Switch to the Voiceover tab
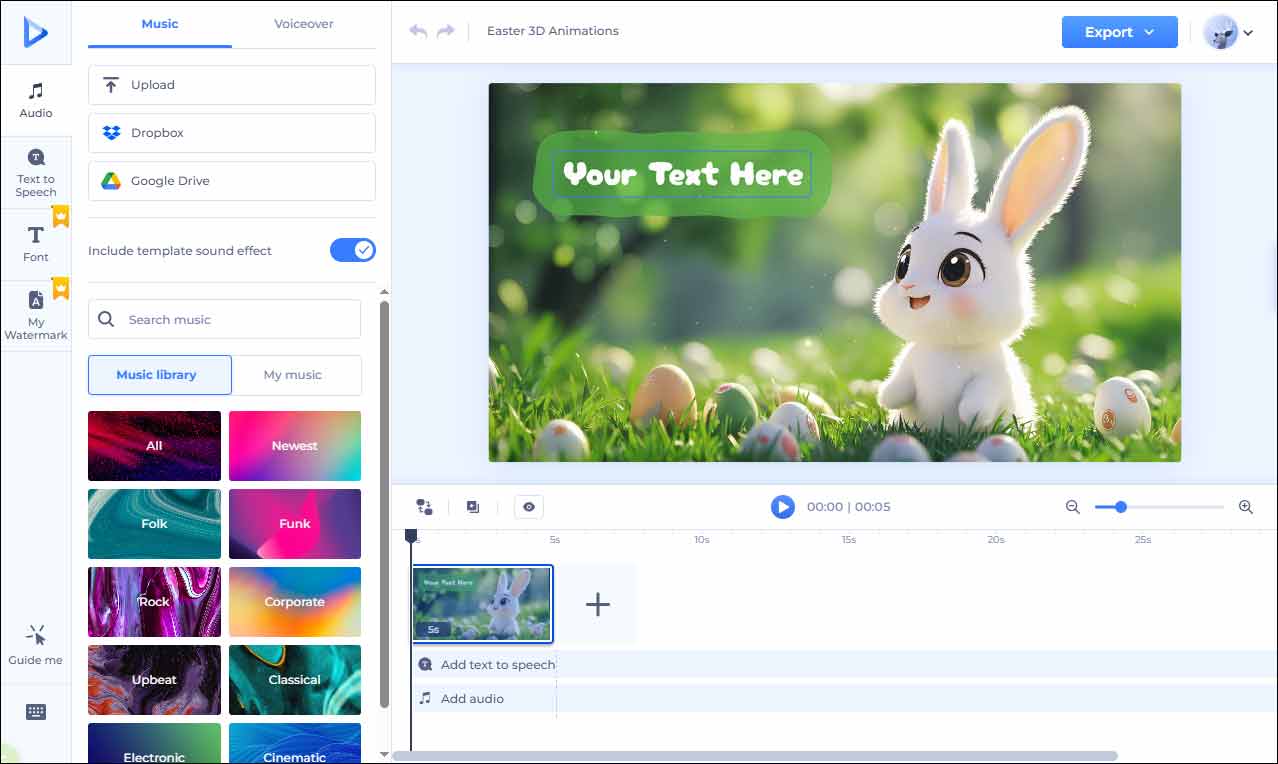 click(303, 23)
